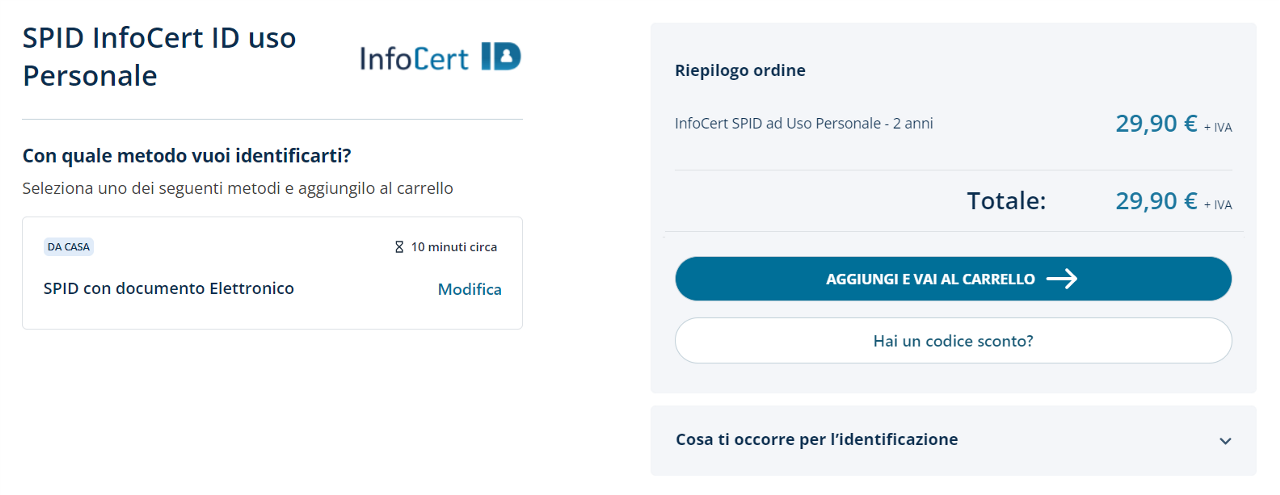Click the DA CASA badge

69,247
